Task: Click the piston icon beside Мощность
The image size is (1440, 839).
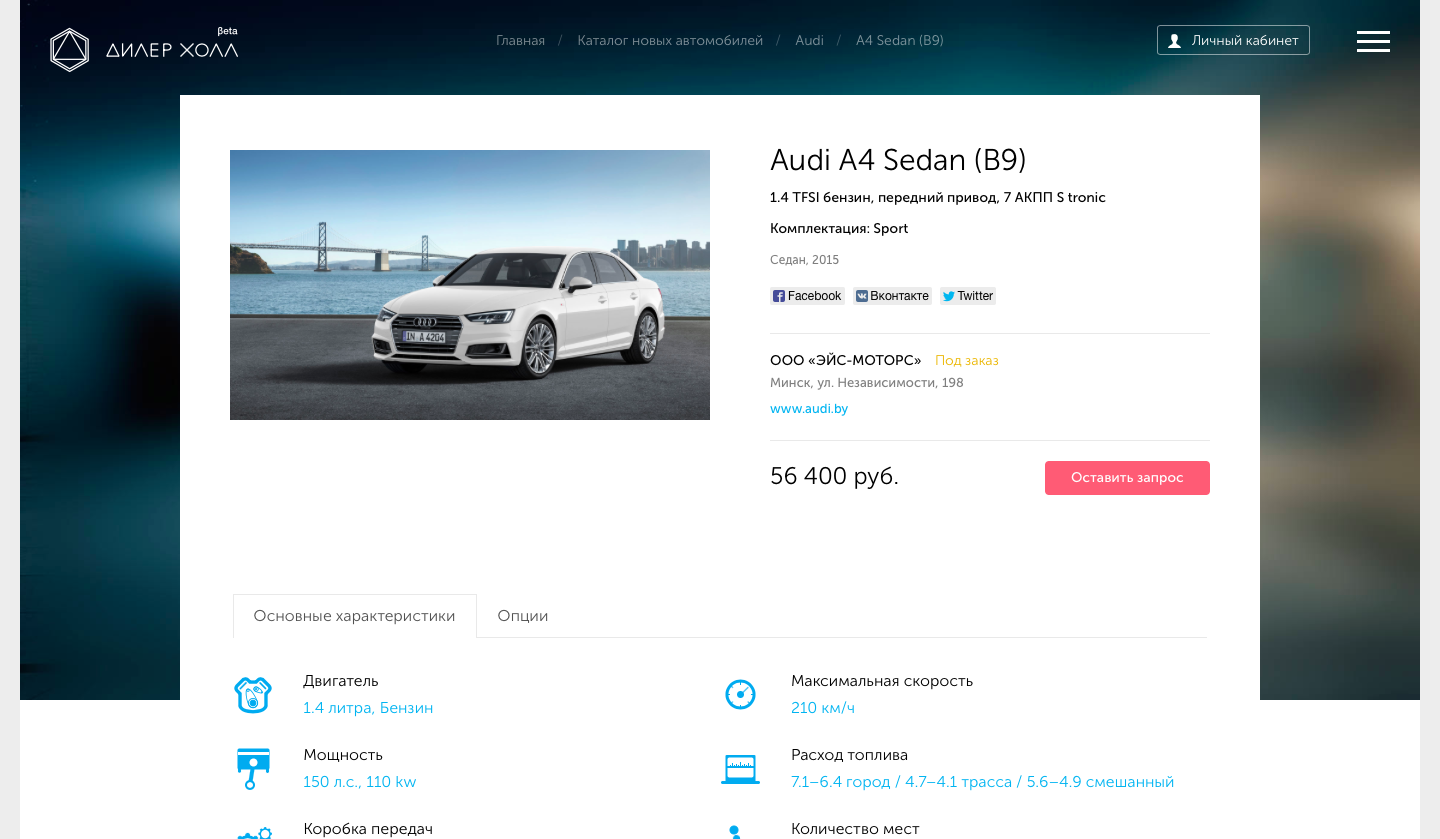Action: pos(253,768)
